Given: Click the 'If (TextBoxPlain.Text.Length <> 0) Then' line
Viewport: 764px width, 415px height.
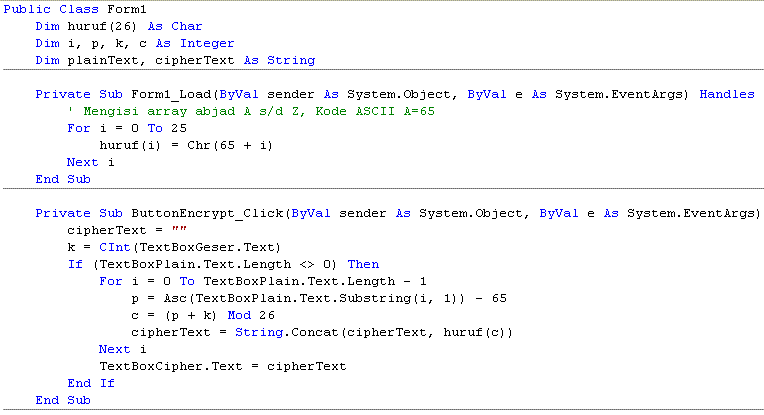Looking at the screenshot, I should 223,264.
